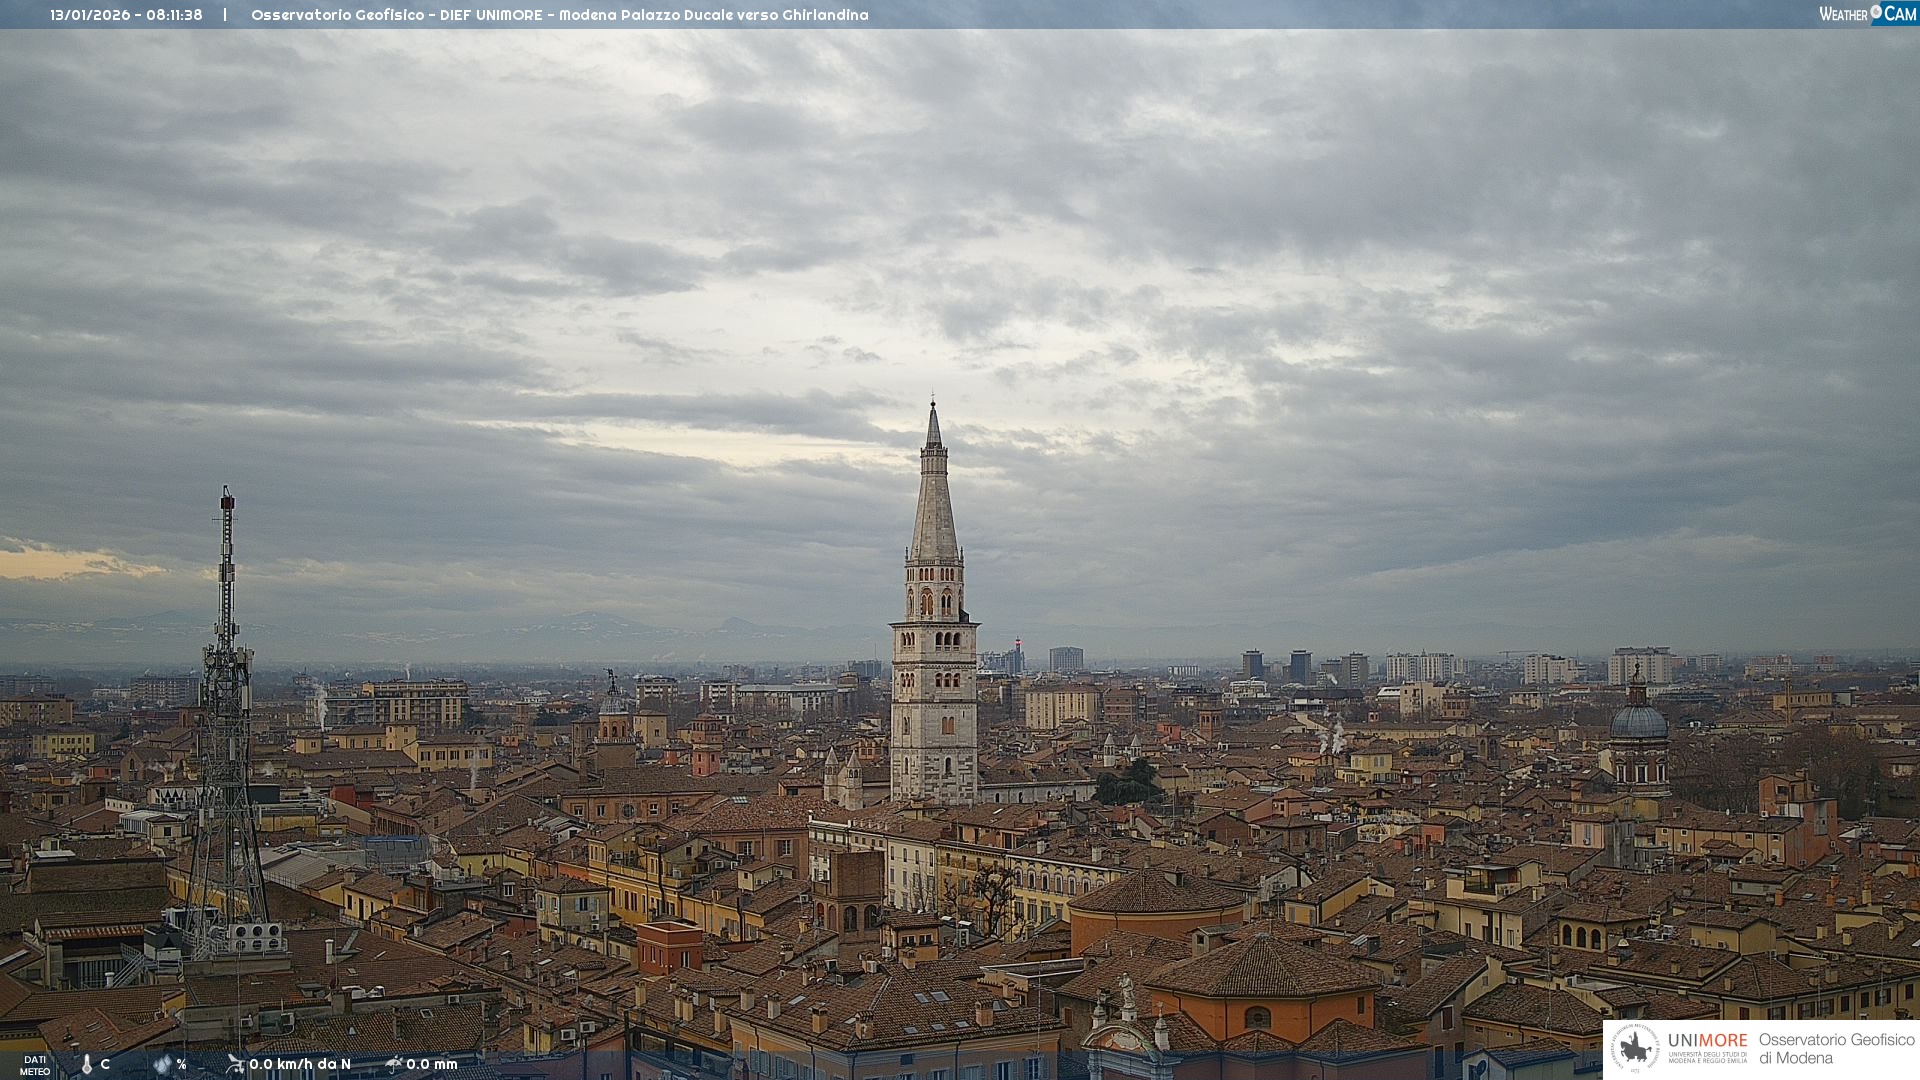
Task: Click the UNIMORE university seal emblem
Action: pyautogui.click(x=1636, y=1048)
